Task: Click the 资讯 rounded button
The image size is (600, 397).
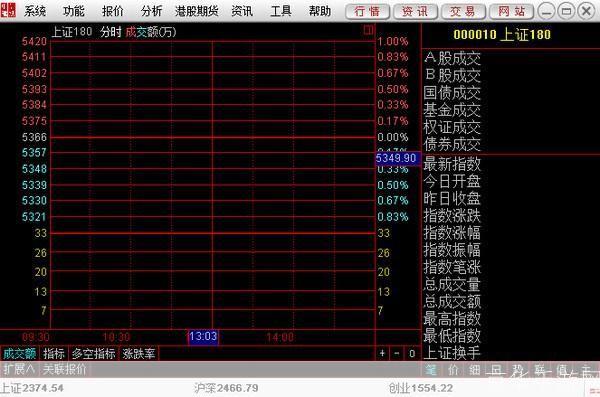Action: click(x=415, y=11)
